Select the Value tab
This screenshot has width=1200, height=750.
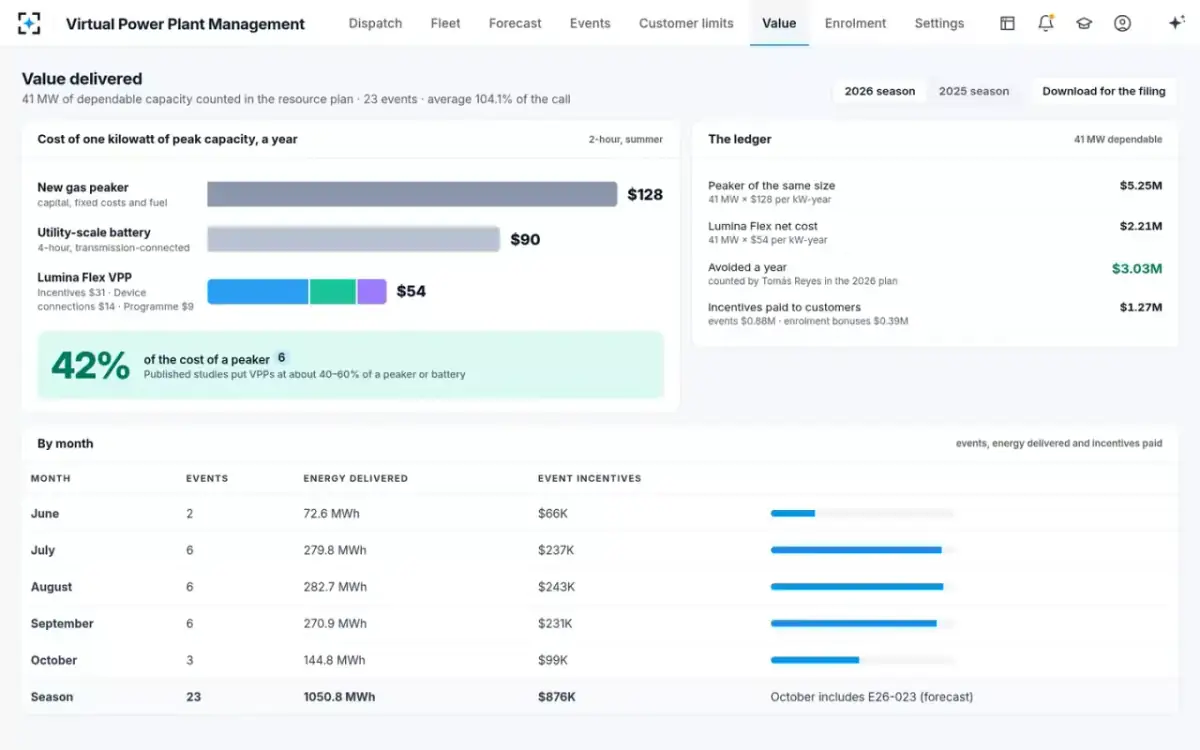click(x=779, y=23)
